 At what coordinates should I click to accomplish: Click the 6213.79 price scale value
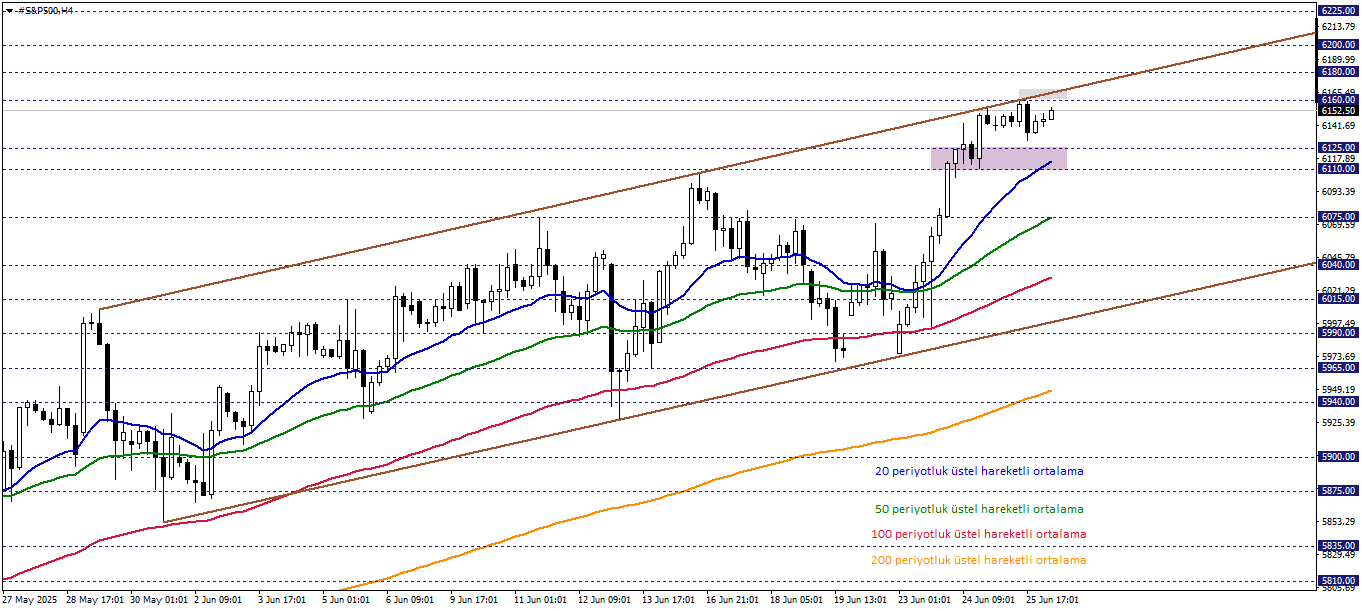click(x=1338, y=27)
